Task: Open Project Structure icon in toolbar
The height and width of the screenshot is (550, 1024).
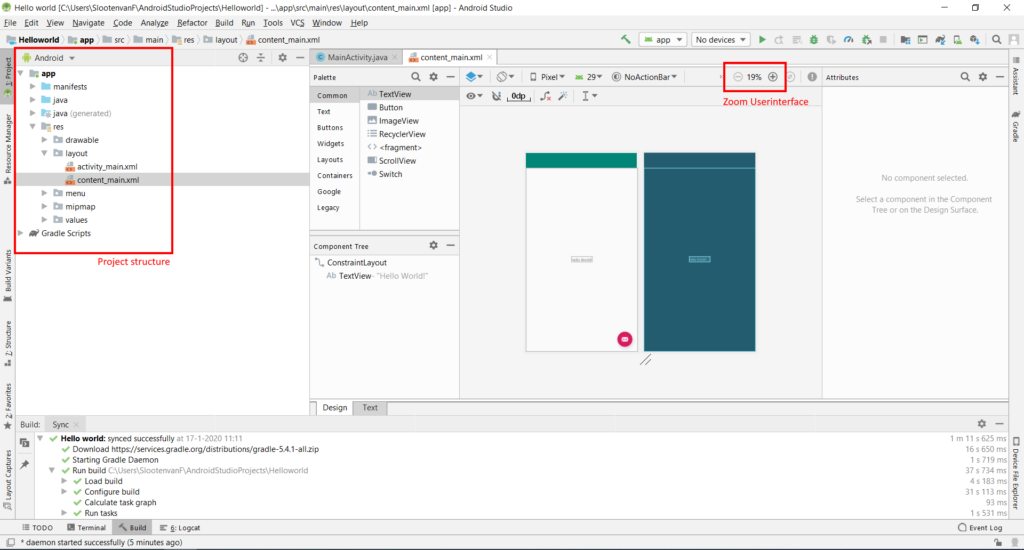Action: (905, 39)
